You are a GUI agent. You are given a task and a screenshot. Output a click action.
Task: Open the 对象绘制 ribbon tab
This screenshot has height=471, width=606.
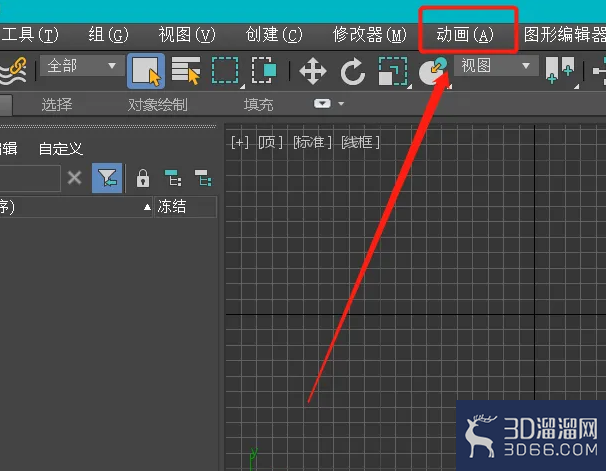pos(158,105)
